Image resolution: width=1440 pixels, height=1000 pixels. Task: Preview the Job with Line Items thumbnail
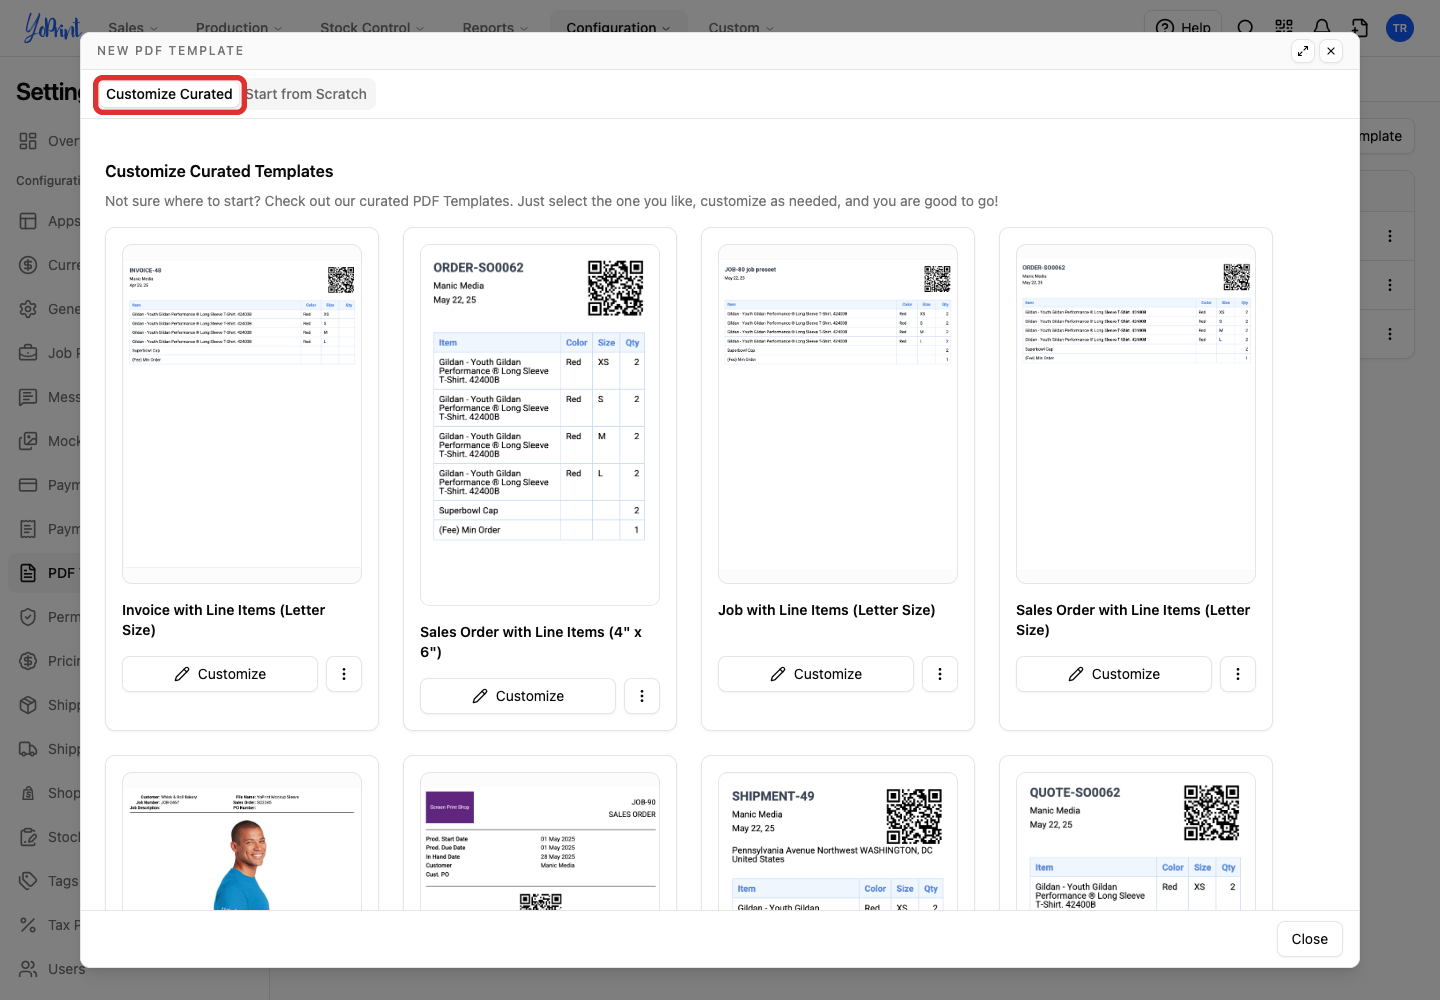click(838, 414)
